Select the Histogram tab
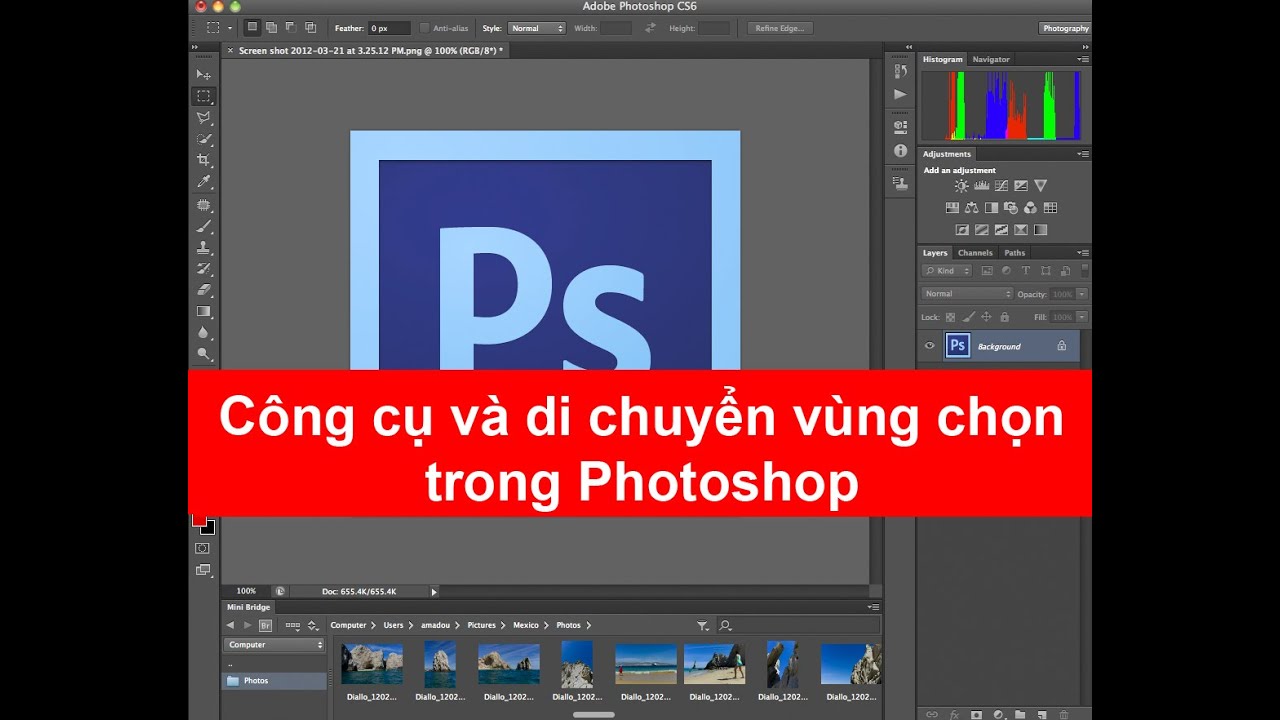This screenshot has width=1280, height=720. tap(942, 59)
